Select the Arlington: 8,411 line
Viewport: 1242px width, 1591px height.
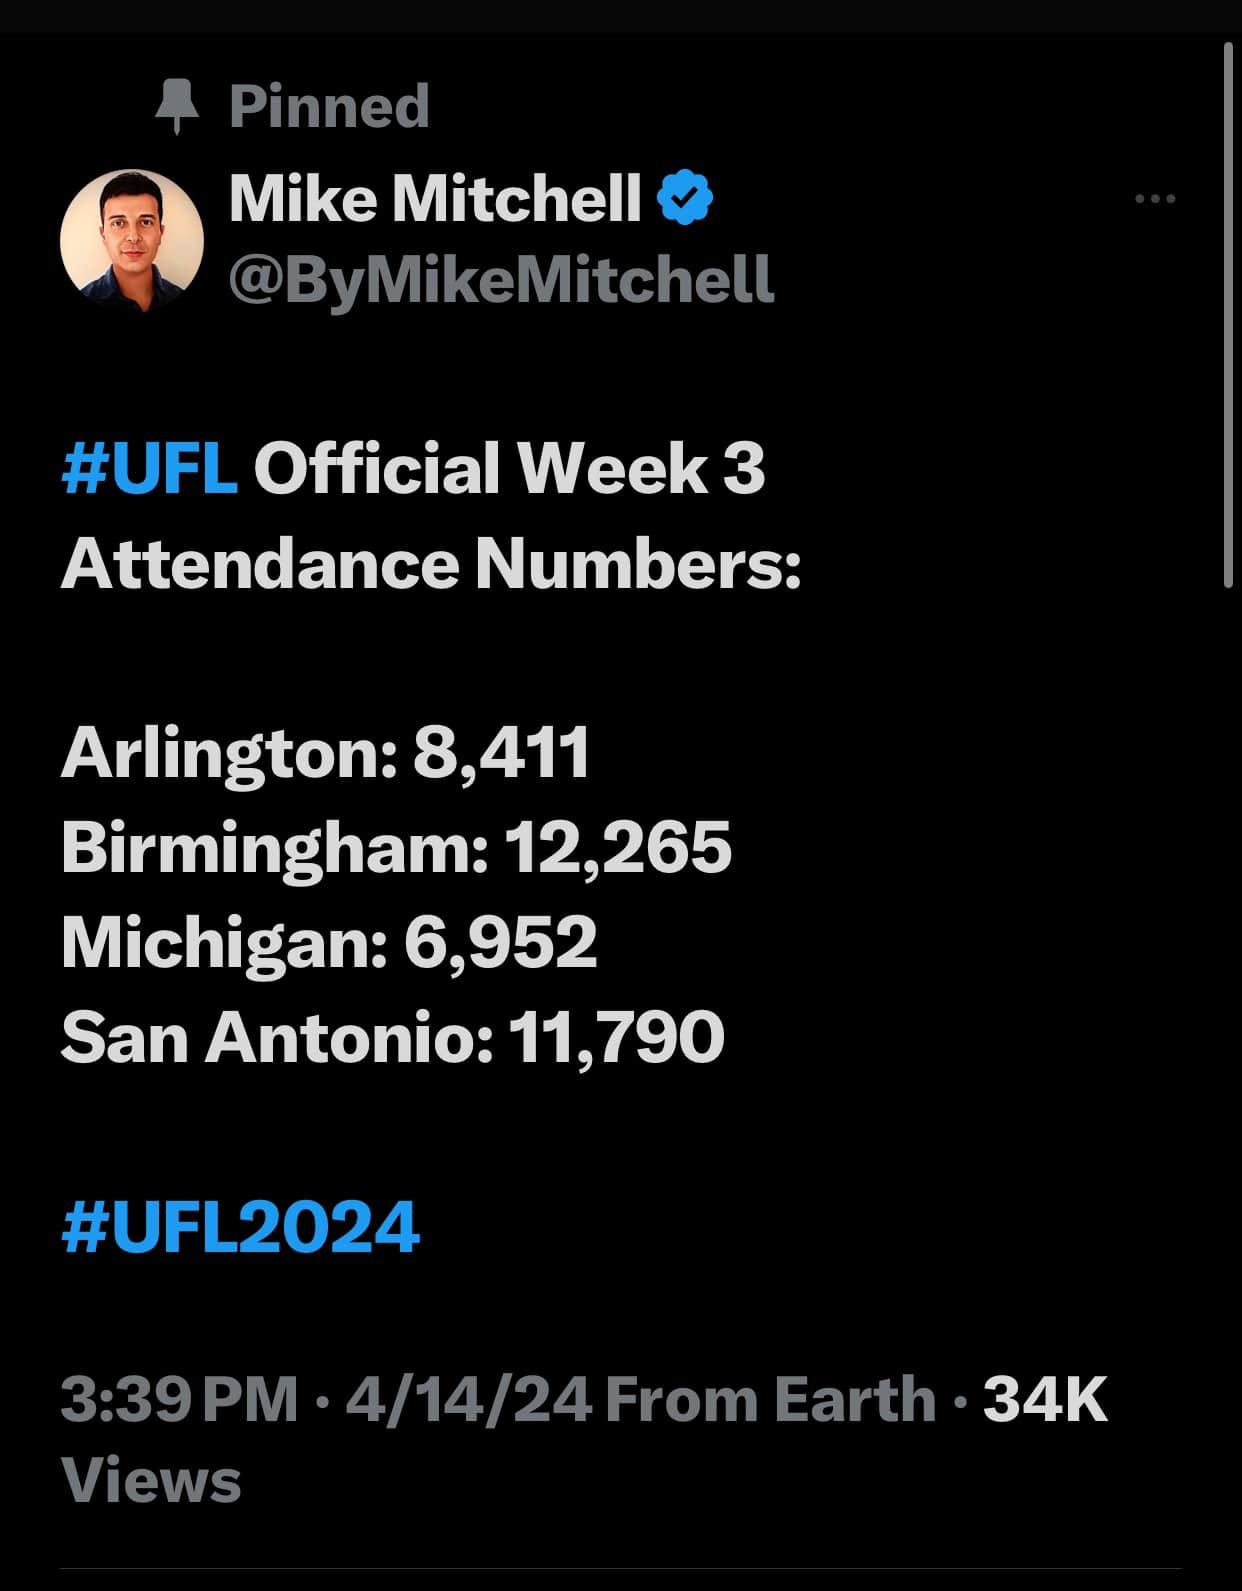pos(326,753)
